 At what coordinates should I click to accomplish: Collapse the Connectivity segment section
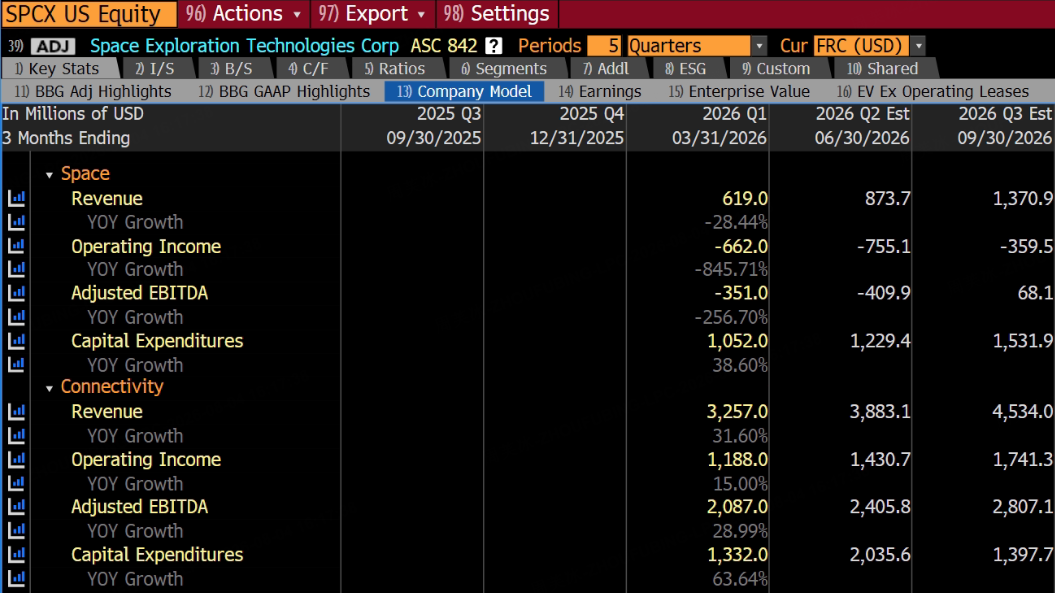[49, 388]
